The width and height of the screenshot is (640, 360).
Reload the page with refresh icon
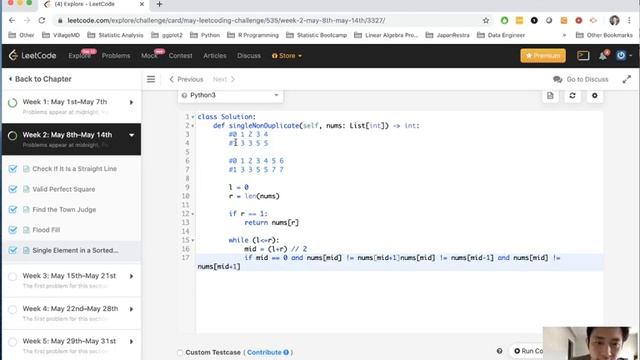42,20
